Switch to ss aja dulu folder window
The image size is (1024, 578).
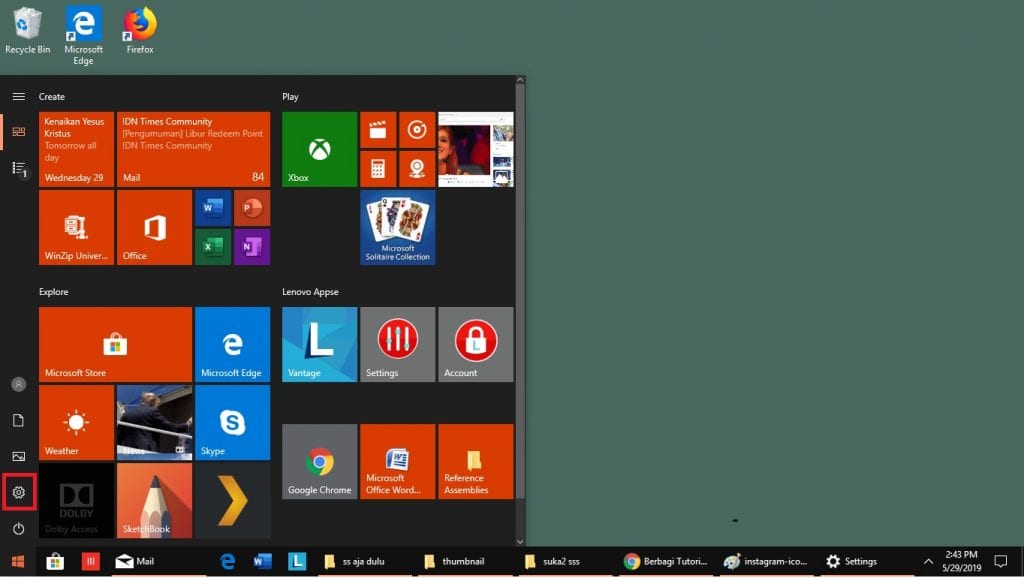(x=363, y=562)
